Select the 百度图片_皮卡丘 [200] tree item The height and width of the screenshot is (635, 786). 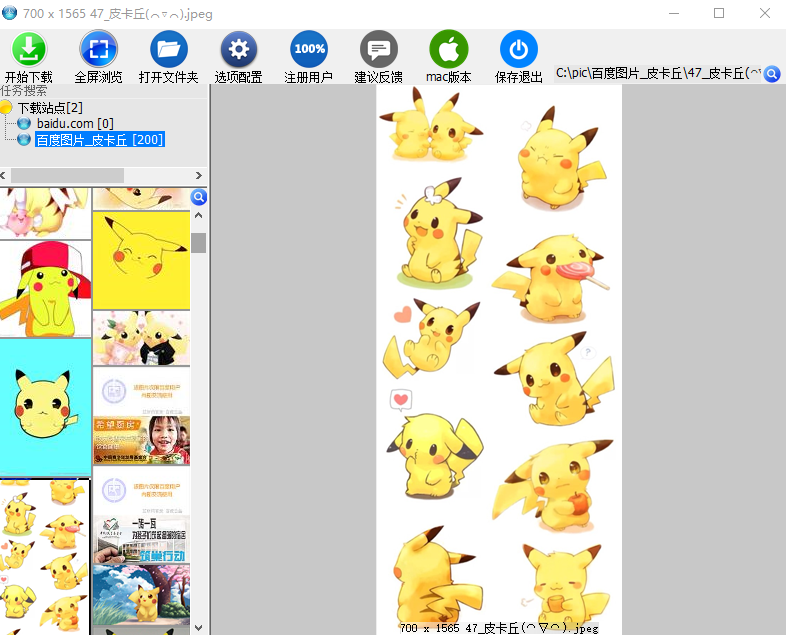click(x=100, y=140)
